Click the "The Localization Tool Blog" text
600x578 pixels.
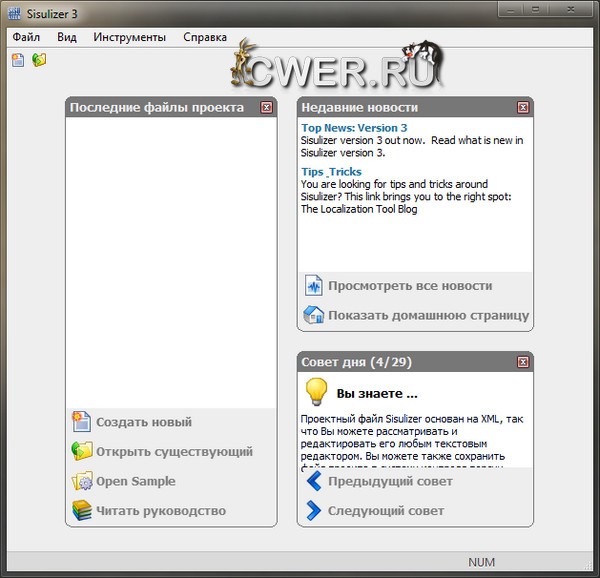tap(359, 209)
